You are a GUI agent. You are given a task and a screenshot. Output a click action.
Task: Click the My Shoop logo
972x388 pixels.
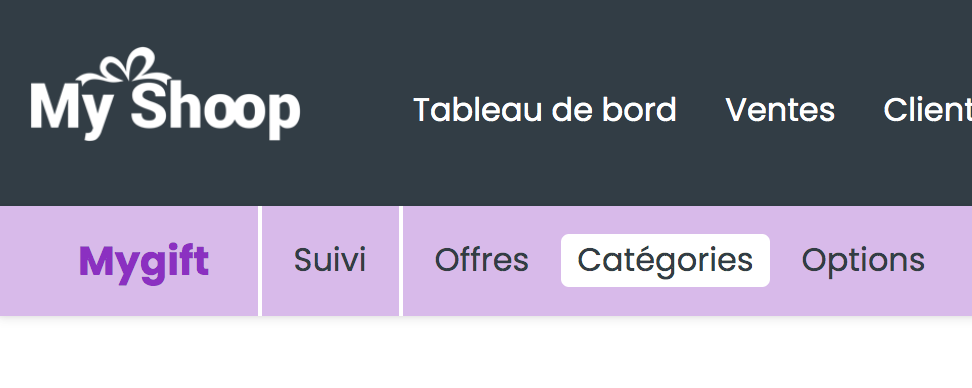click(165, 94)
